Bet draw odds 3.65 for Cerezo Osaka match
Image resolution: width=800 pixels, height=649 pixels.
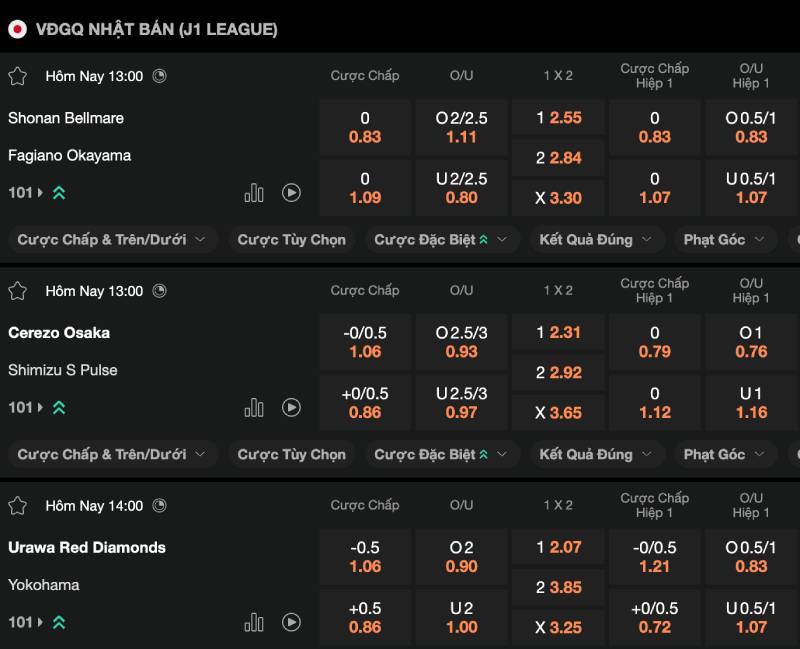(558, 412)
